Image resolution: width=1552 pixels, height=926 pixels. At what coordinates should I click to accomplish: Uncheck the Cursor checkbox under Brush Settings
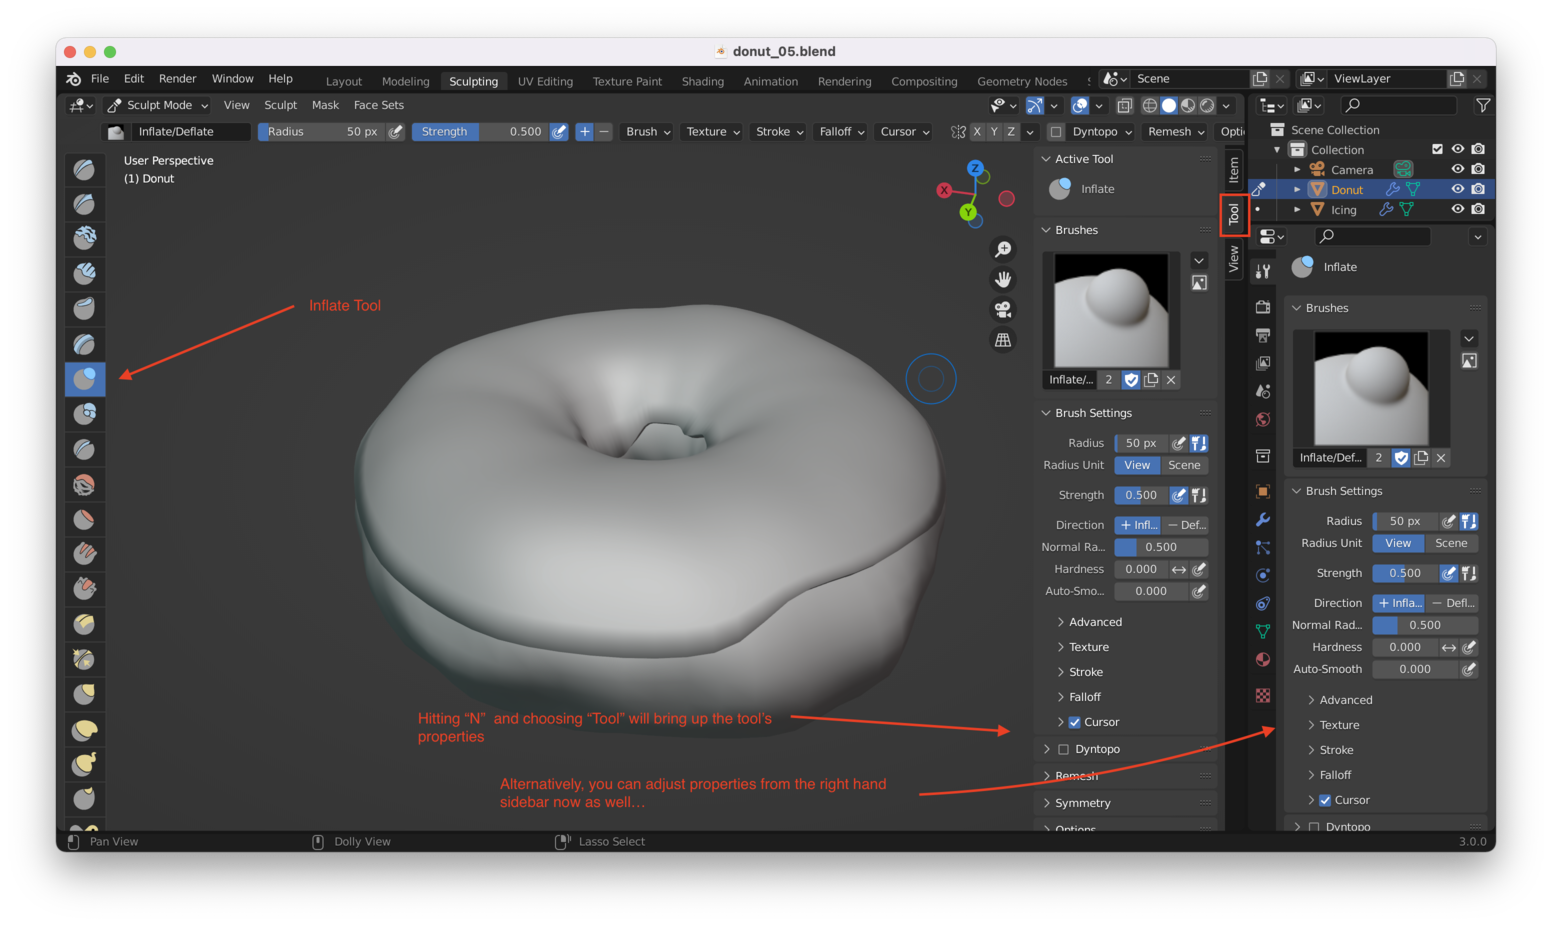(1075, 721)
